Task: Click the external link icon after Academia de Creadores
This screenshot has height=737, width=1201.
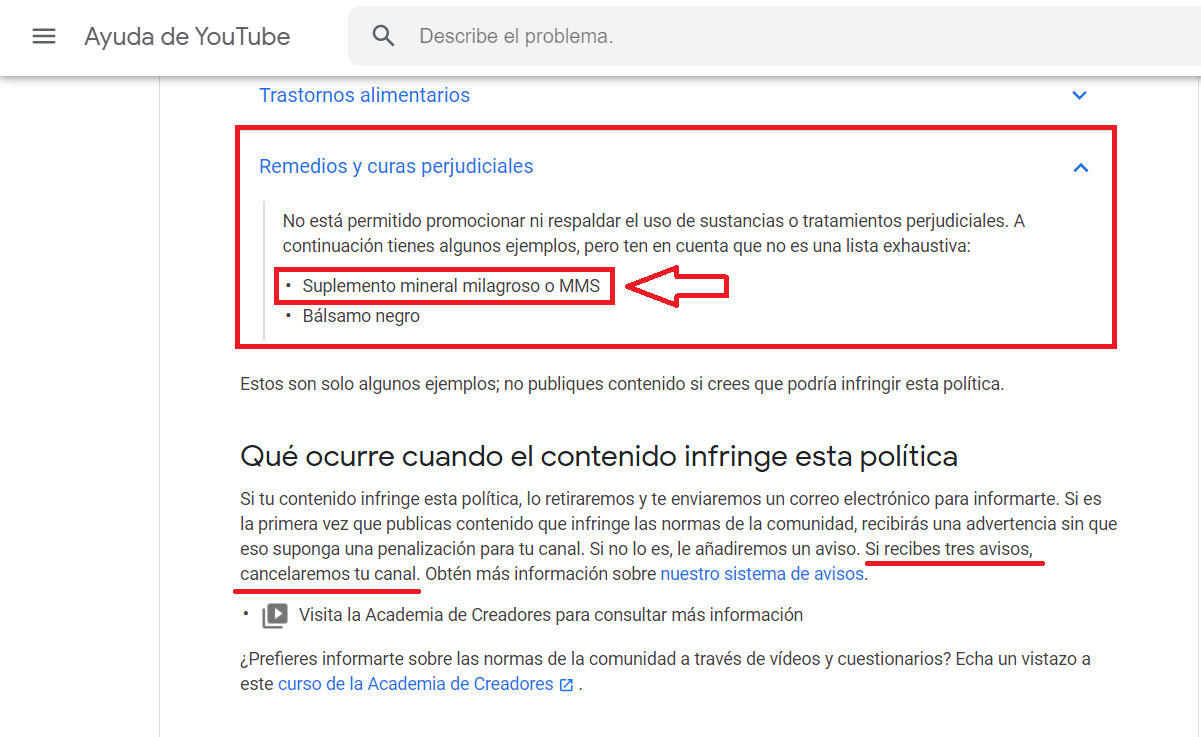Action: pyautogui.click(x=566, y=685)
